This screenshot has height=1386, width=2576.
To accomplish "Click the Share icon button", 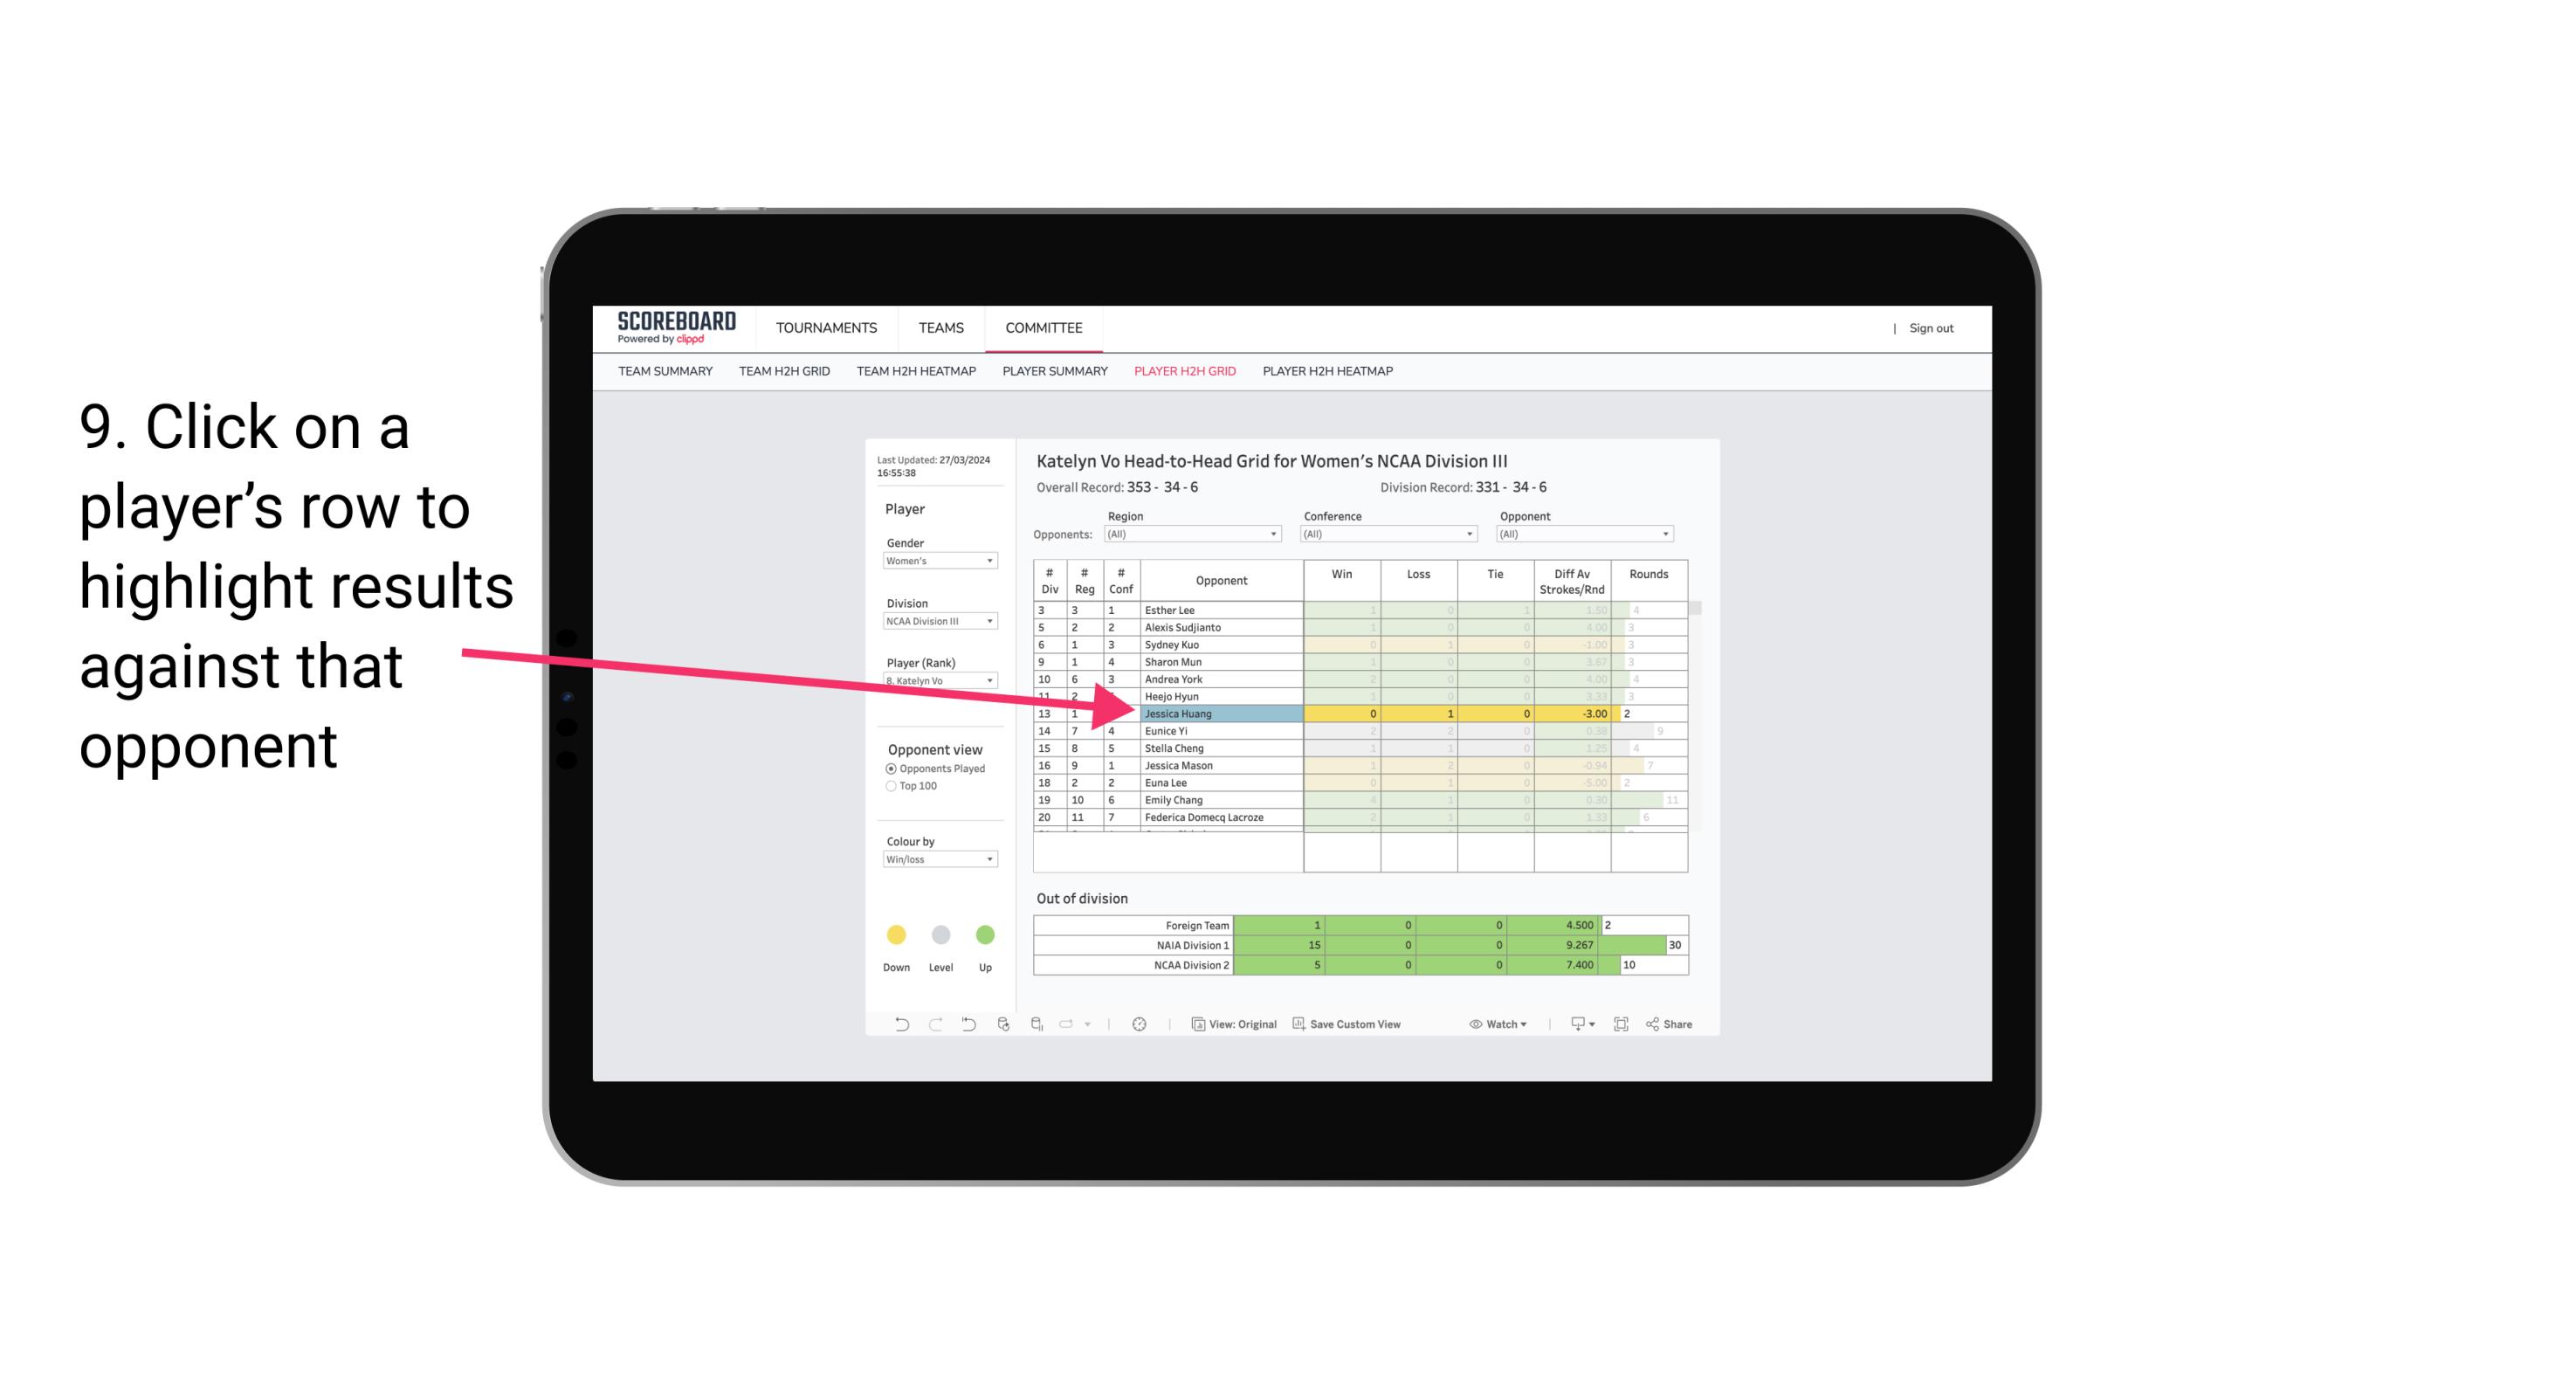I will (1678, 1026).
